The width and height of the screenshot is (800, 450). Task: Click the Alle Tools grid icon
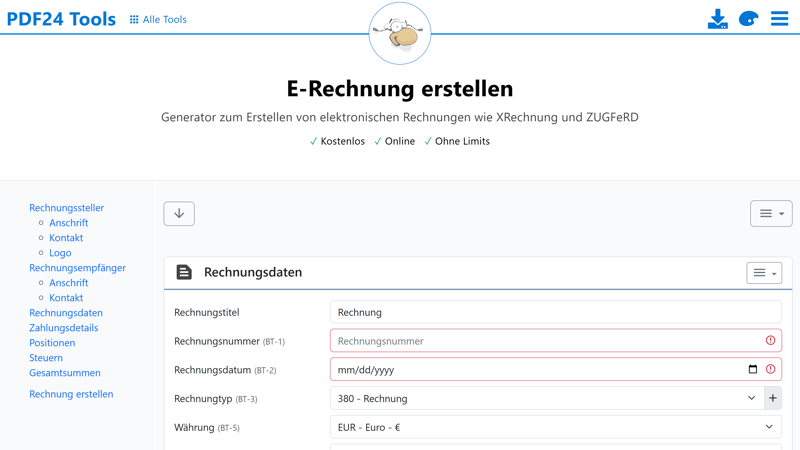pyautogui.click(x=134, y=19)
